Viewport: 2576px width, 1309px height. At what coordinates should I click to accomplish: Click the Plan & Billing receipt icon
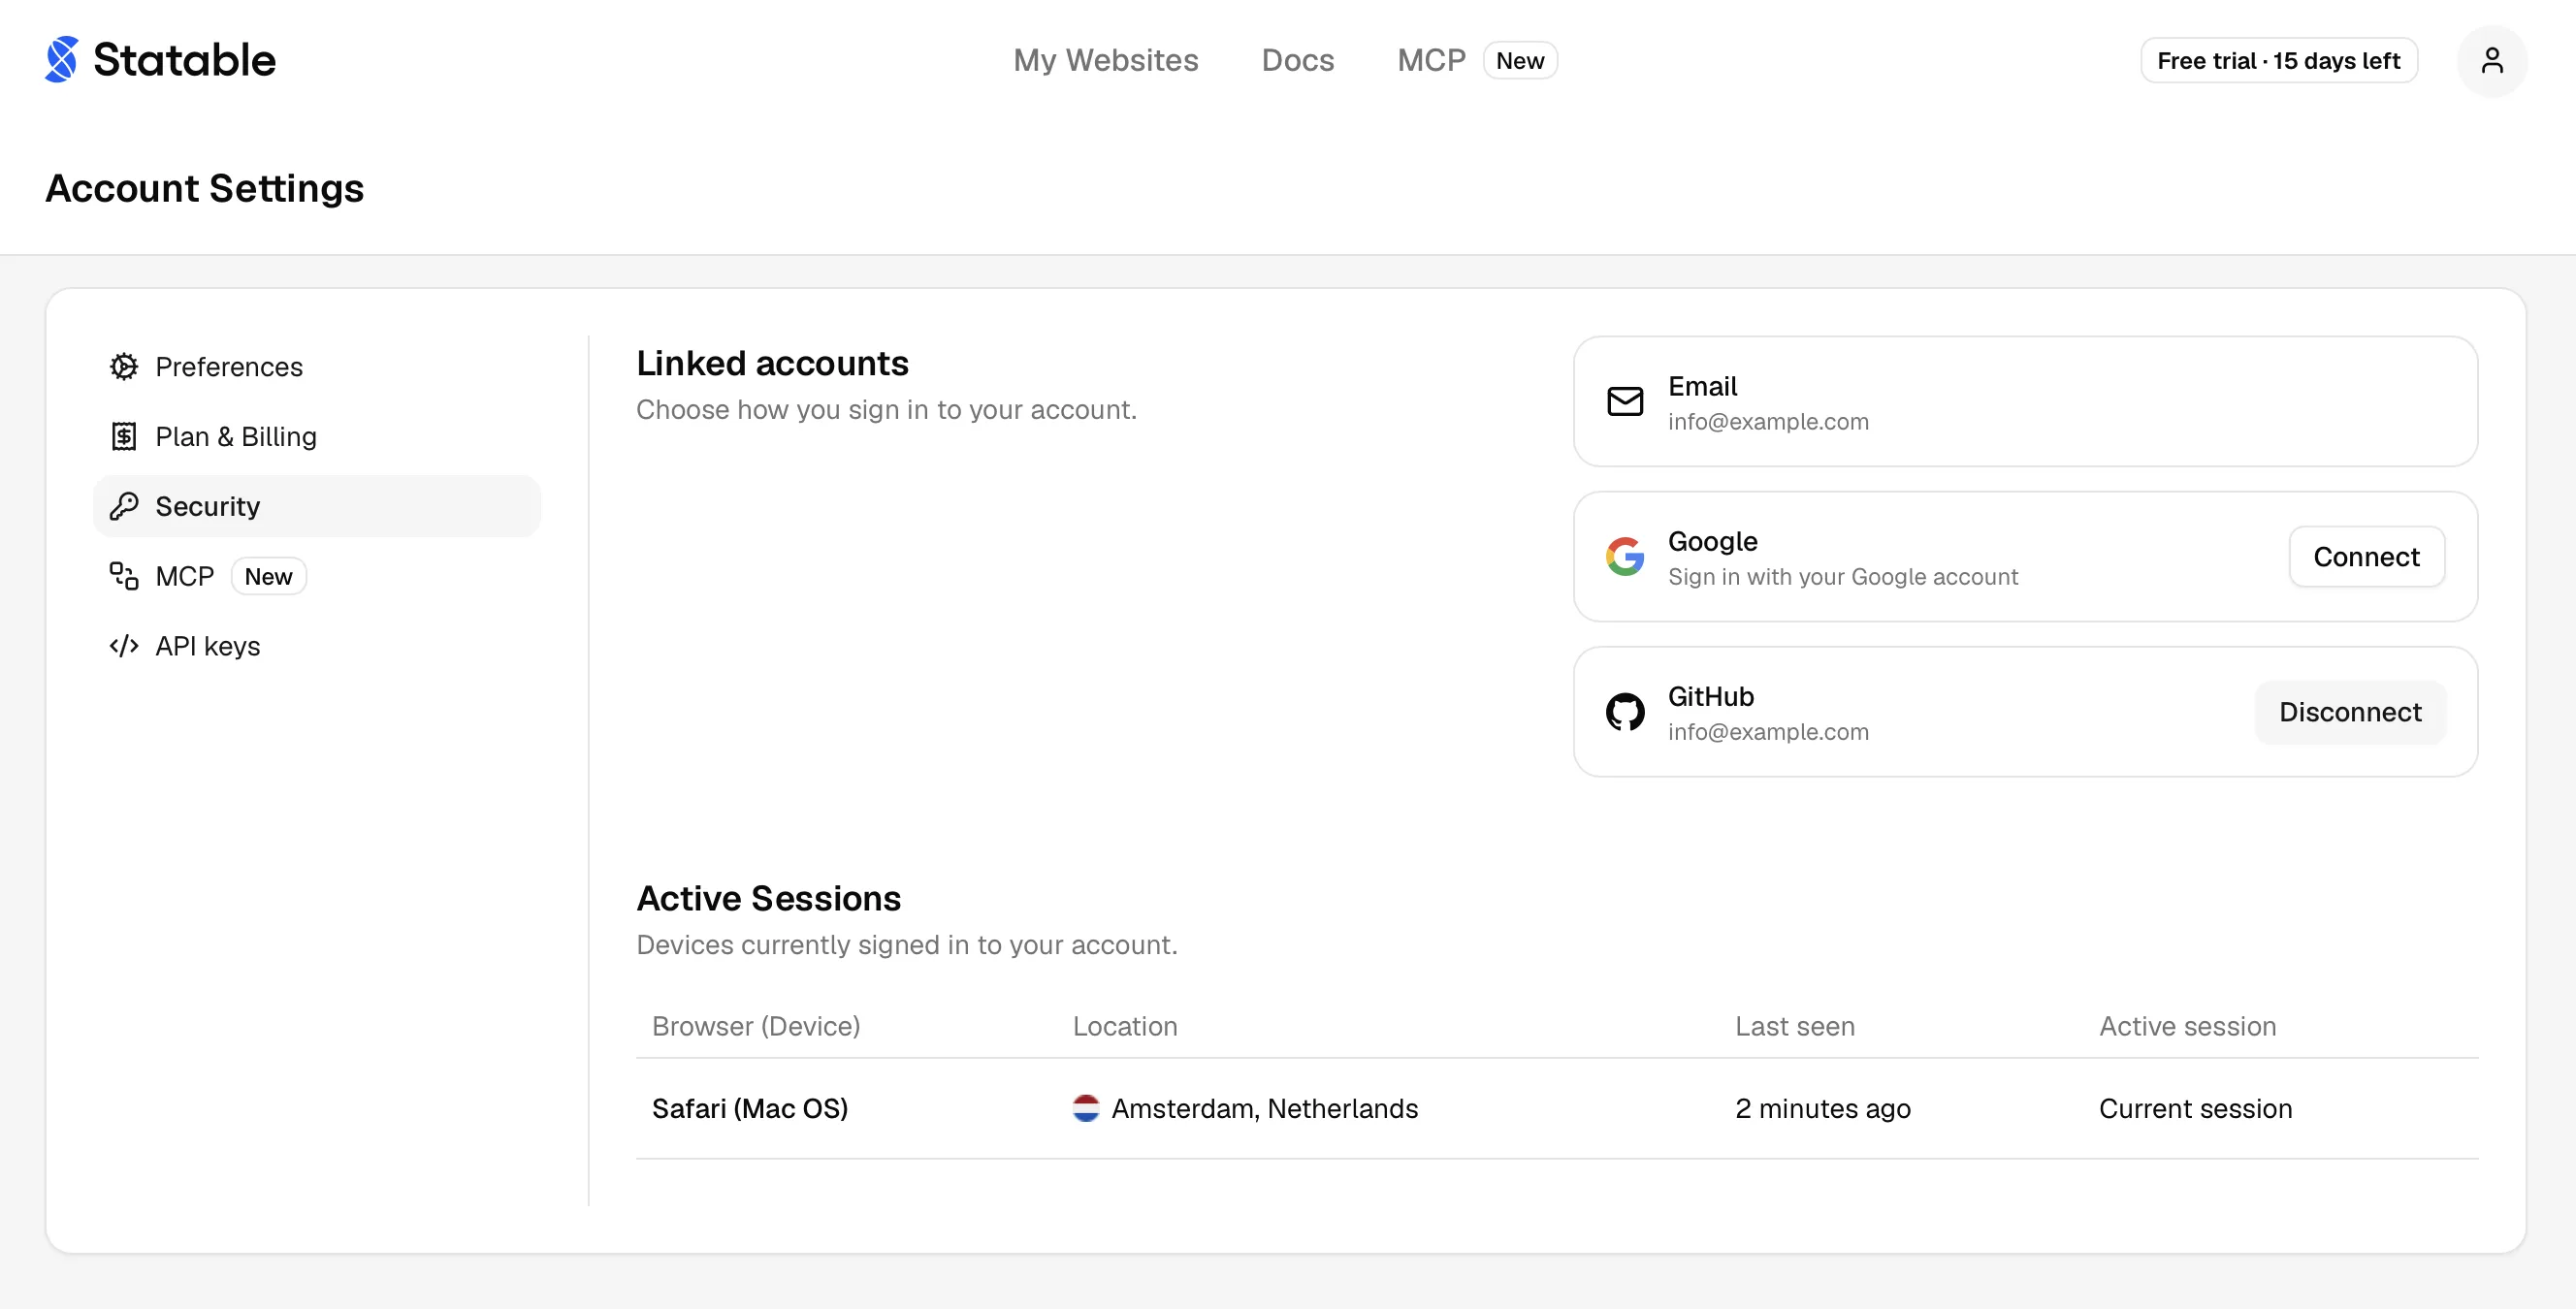click(124, 437)
